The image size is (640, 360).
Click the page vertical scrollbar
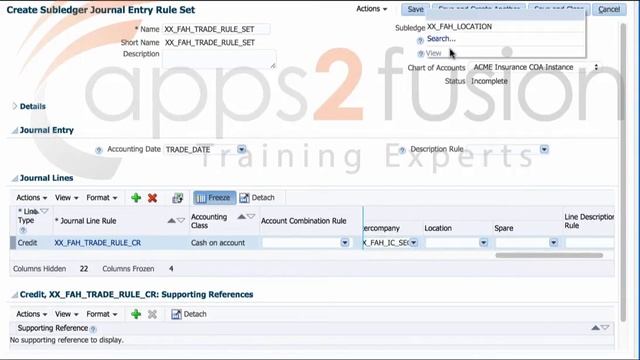click(x=623, y=171)
